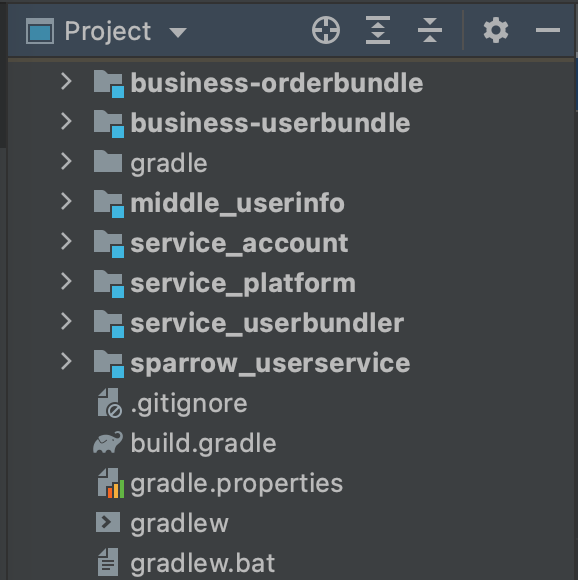Expand the business-orderbundle module
Screen dimensions: 578x580
click(66, 81)
